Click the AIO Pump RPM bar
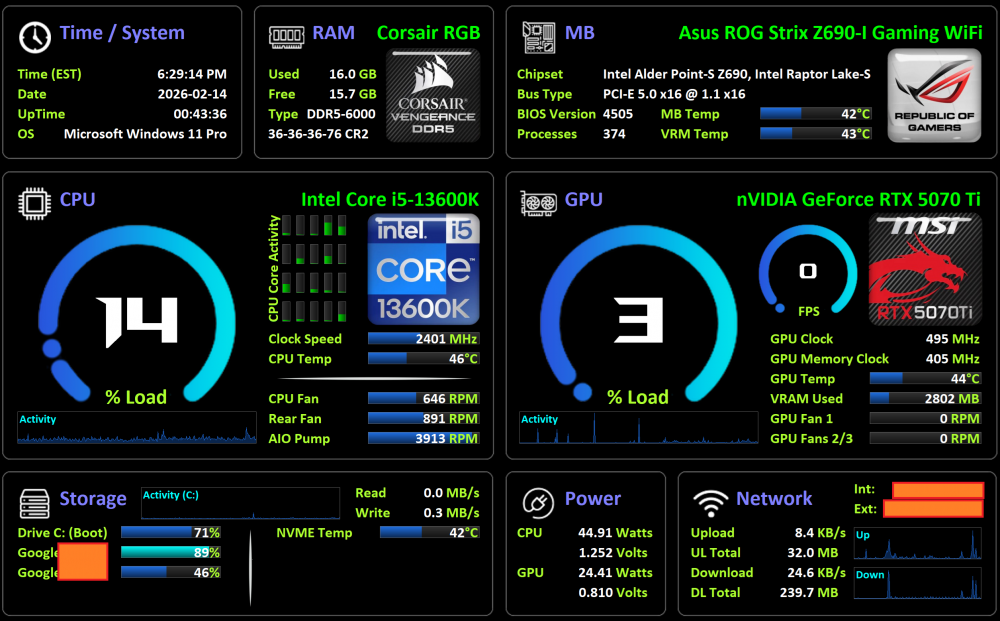 click(x=423, y=439)
